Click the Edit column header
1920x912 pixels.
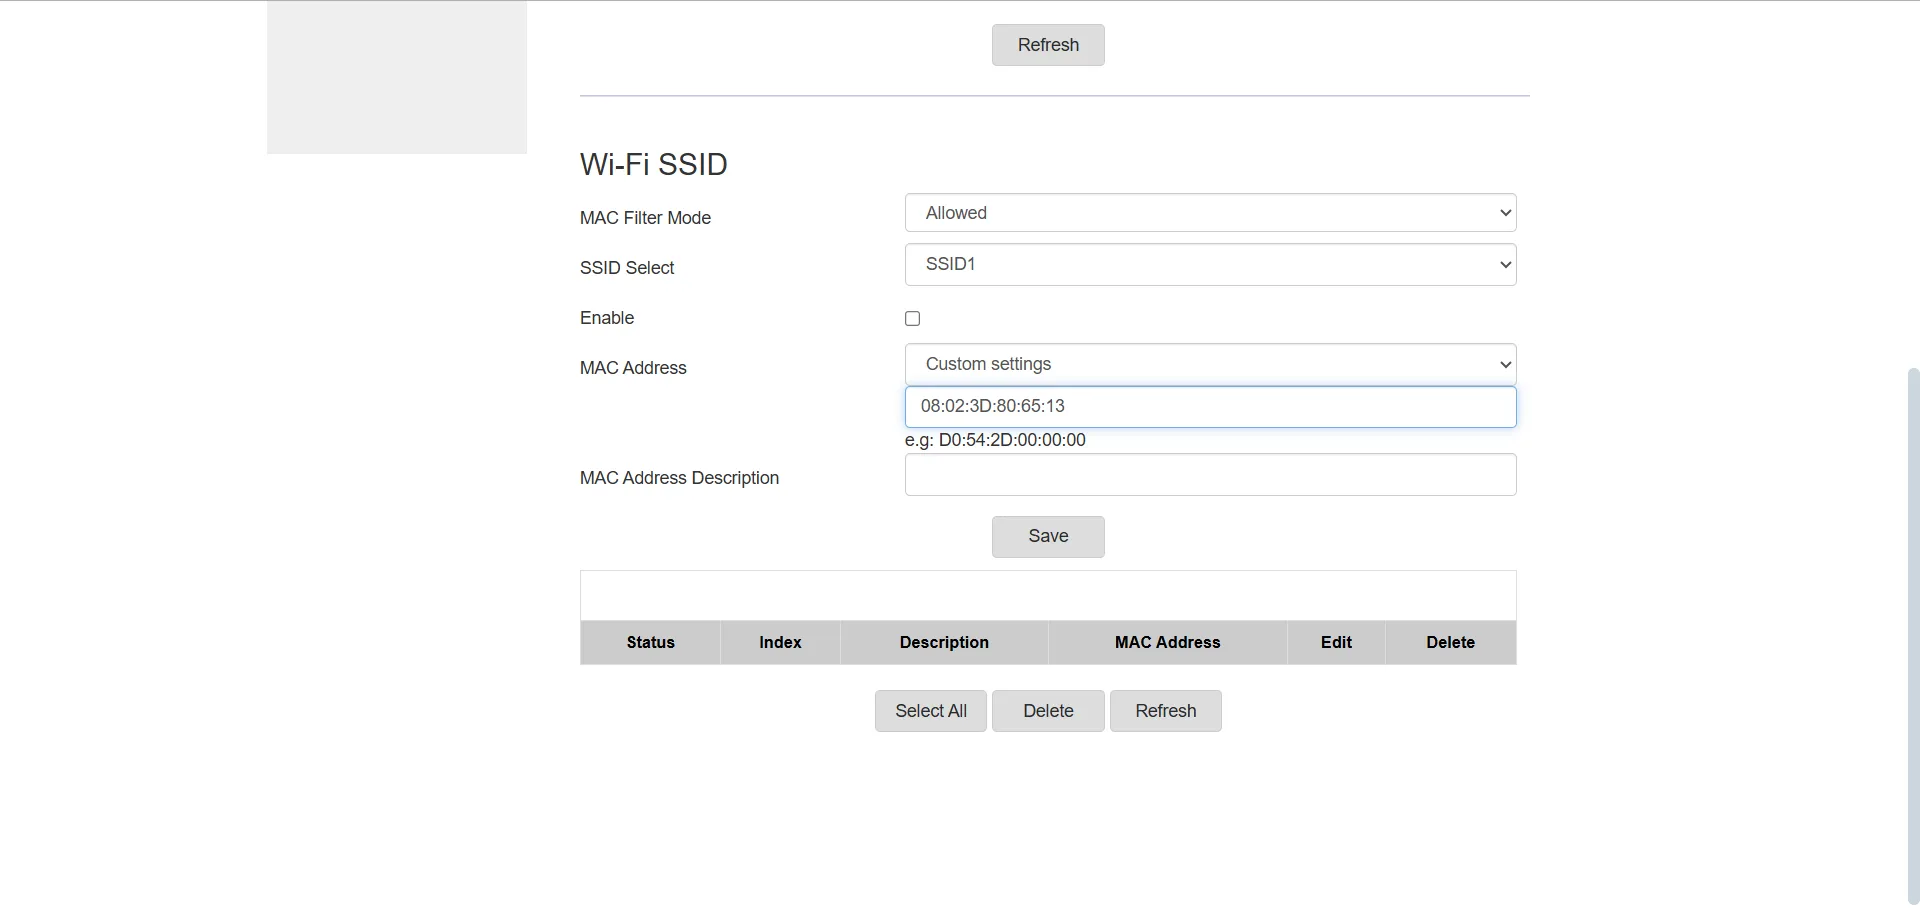(1335, 642)
